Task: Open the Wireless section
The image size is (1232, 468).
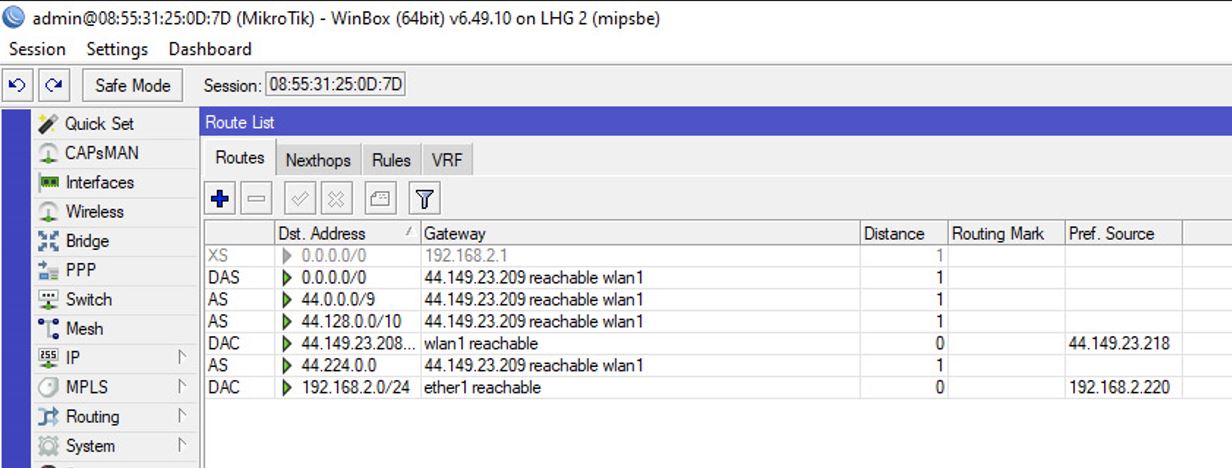Action: pos(94,212)
